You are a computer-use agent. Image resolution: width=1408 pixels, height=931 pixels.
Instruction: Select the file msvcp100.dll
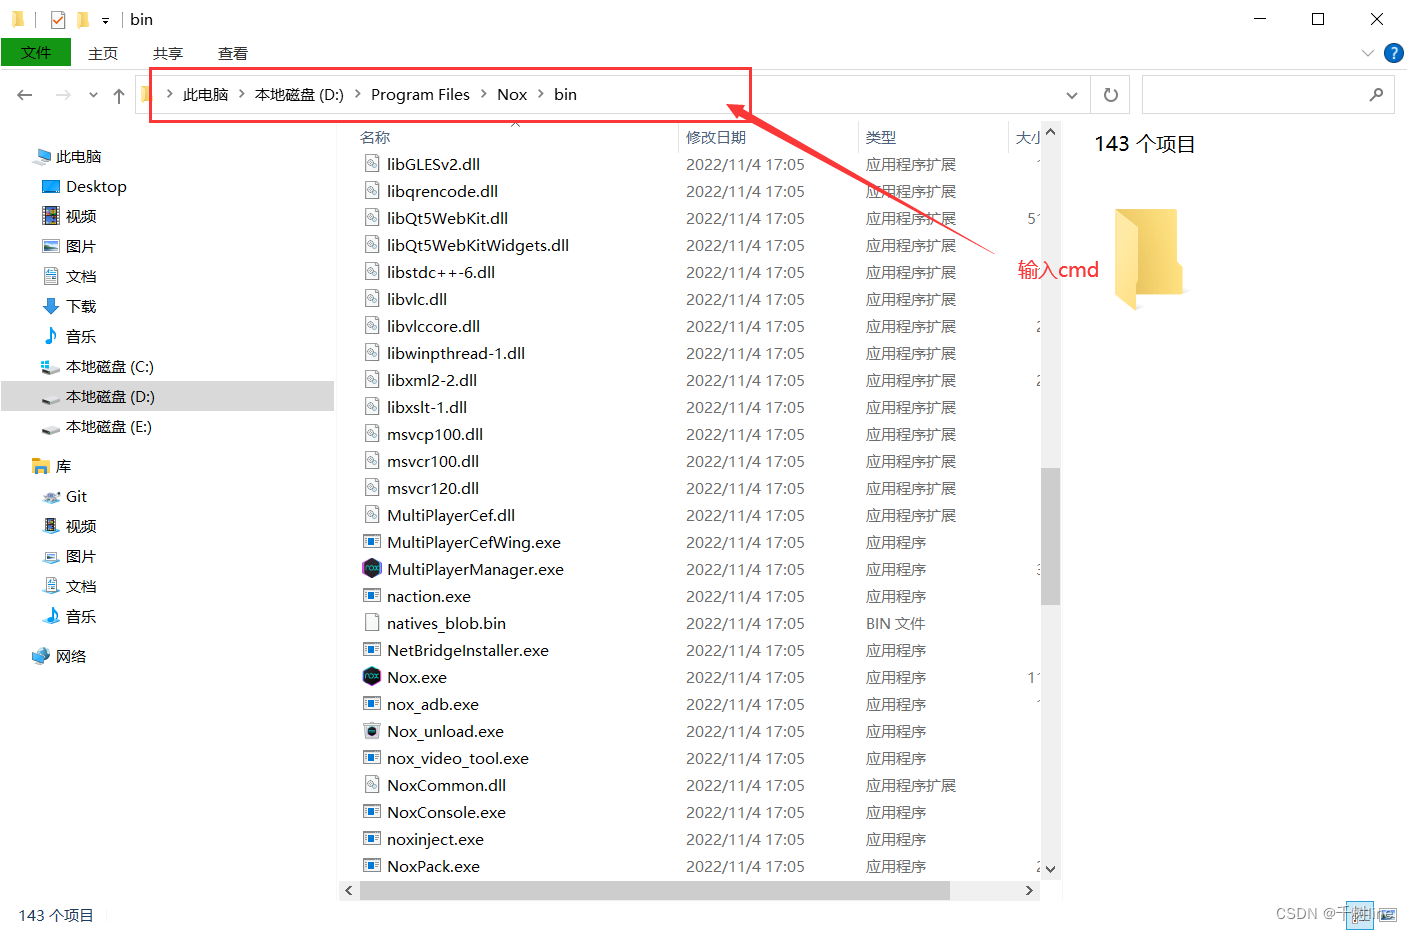pyautogui.click(x=435, y=434)
